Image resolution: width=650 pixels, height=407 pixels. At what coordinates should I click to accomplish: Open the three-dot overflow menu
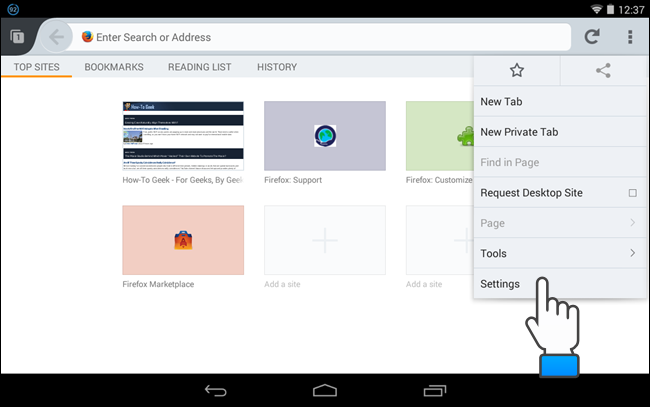pos(630,37)
